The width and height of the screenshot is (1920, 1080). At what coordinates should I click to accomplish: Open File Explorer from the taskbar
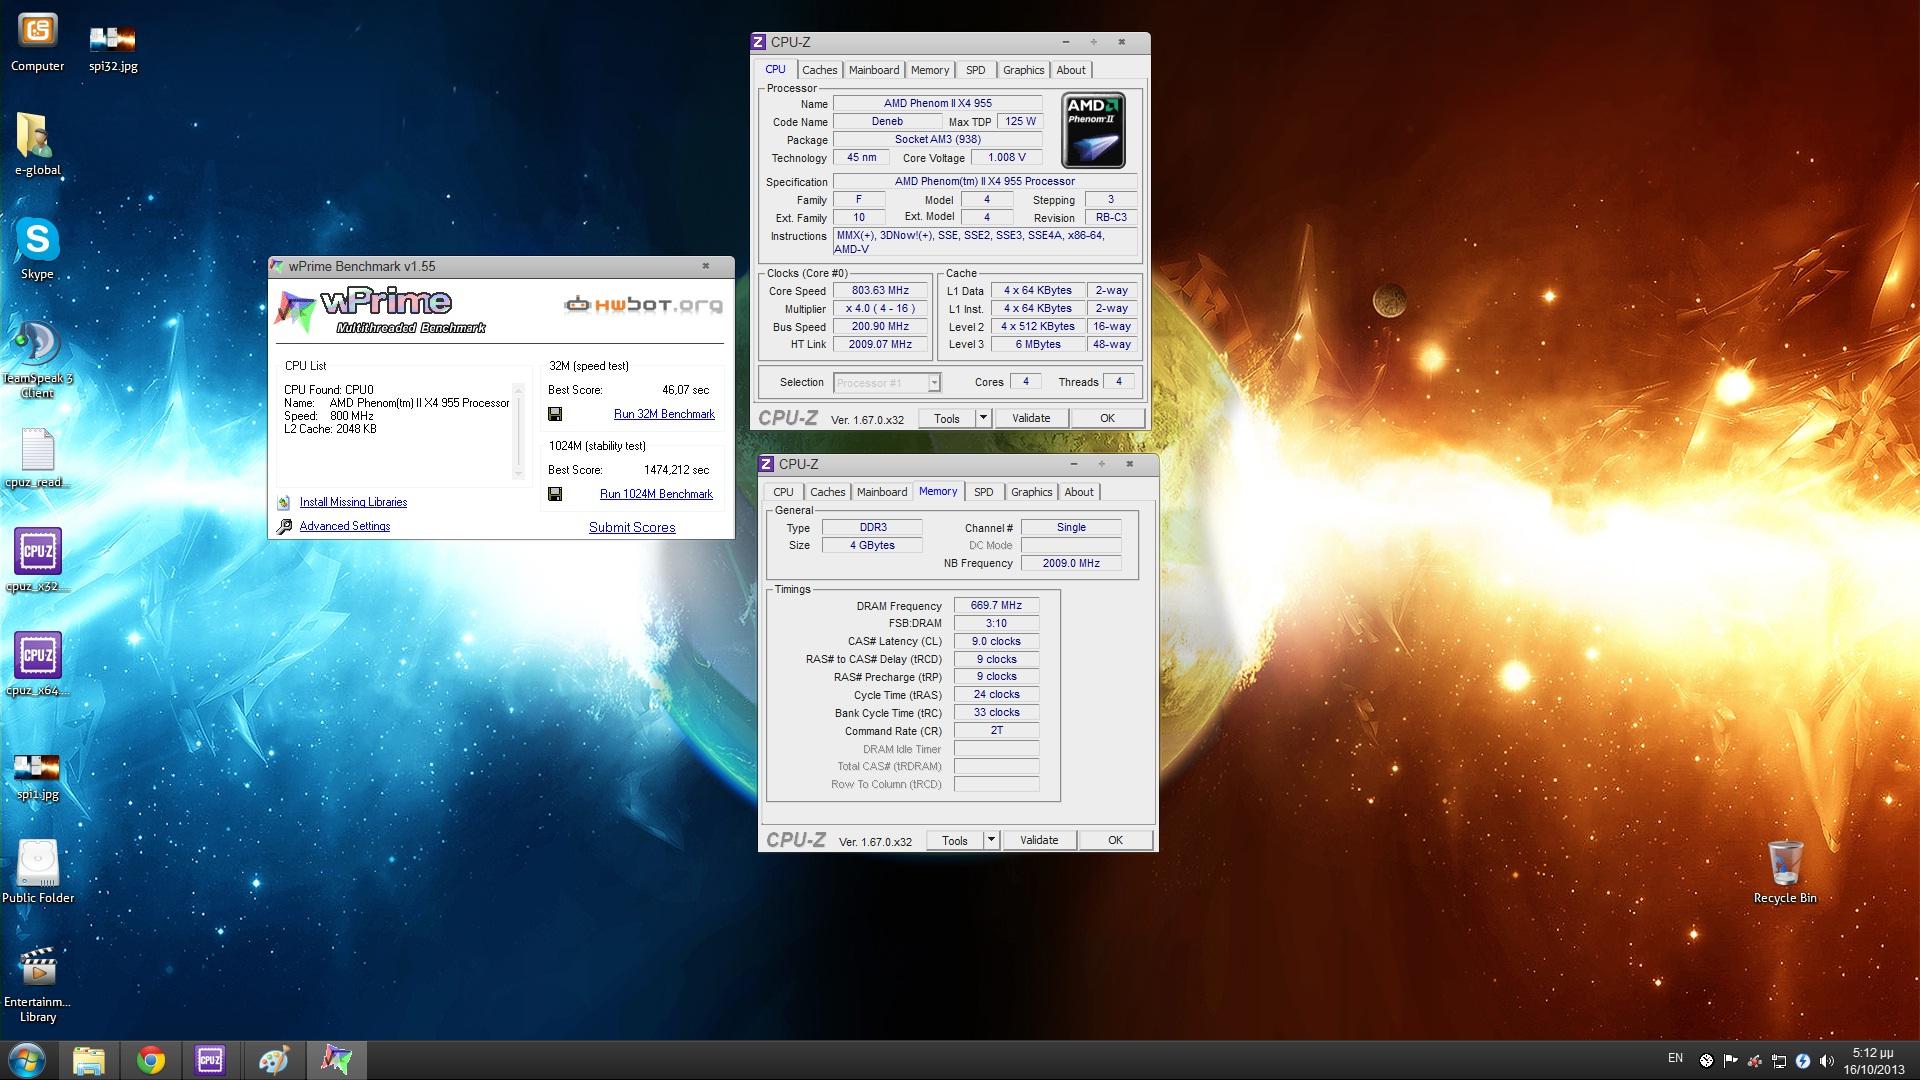pos(89,1060)
